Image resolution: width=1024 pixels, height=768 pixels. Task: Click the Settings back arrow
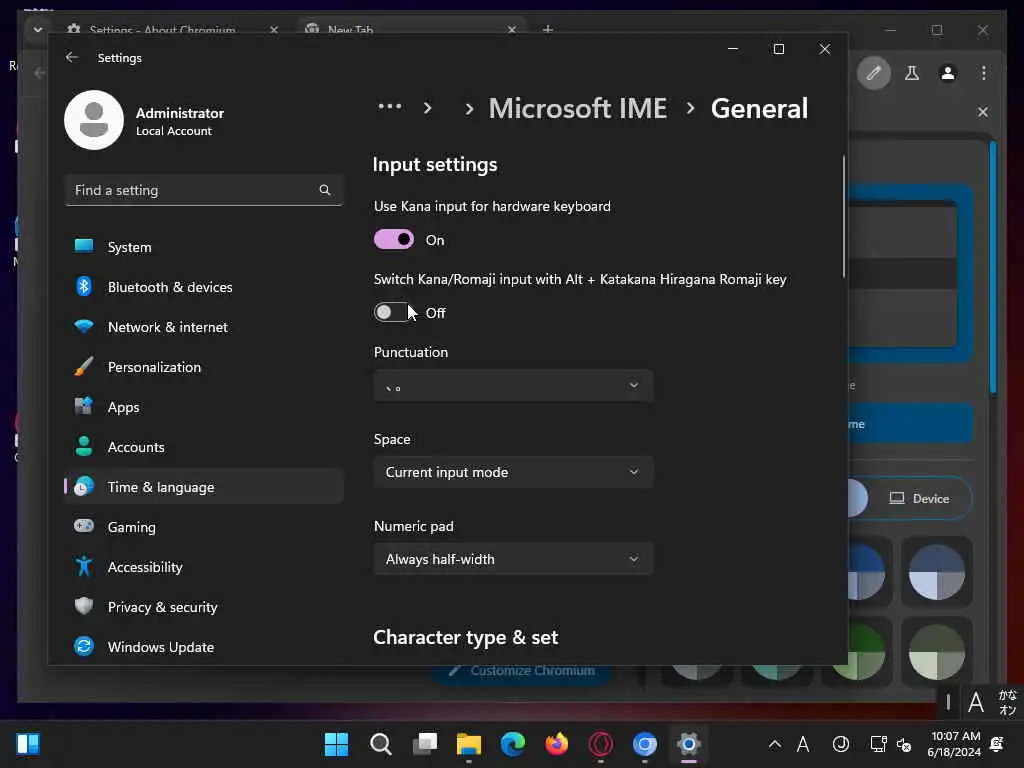coord(72,57)
